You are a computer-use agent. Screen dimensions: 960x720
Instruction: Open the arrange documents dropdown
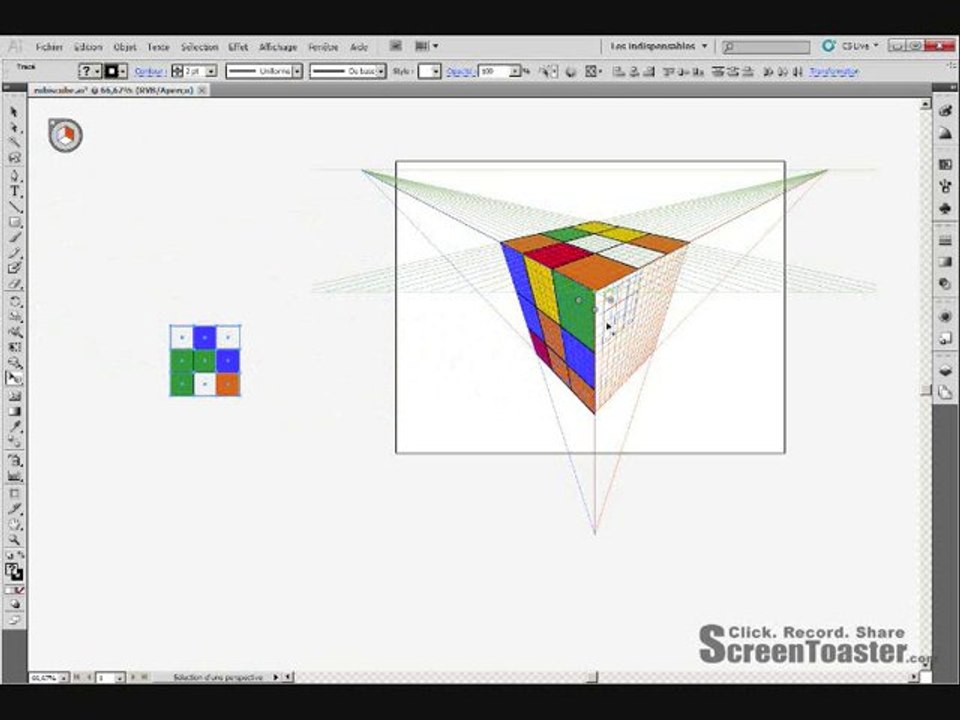[x=427, y=46]
